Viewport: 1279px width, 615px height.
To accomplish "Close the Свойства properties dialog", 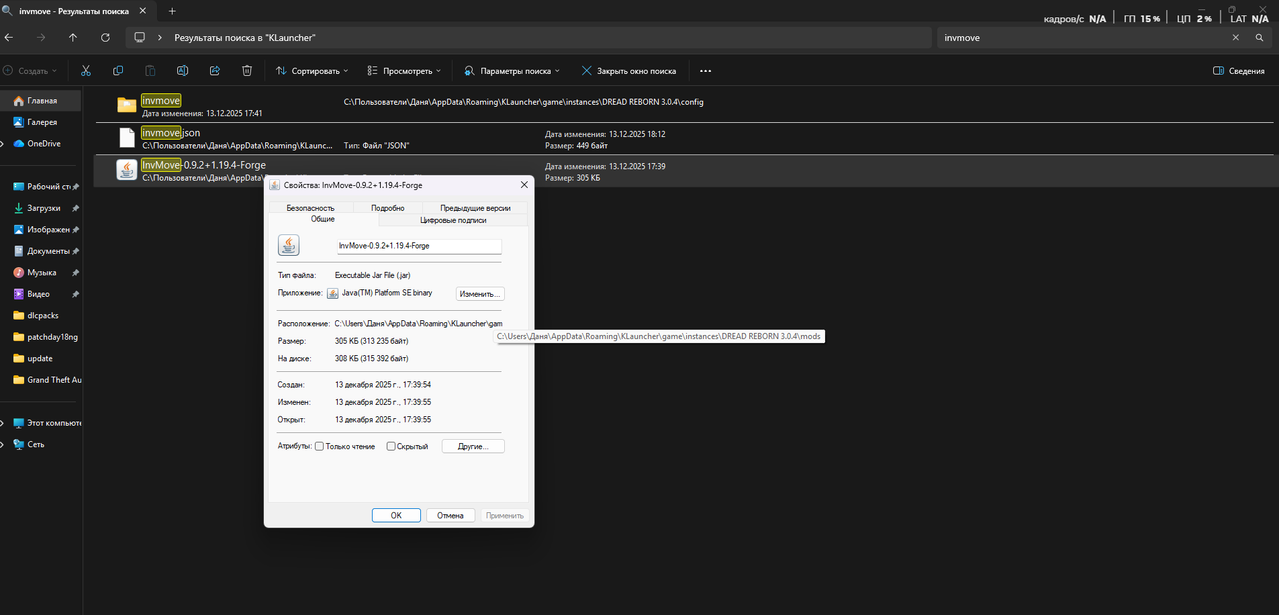I will click(x=524, y=185).
